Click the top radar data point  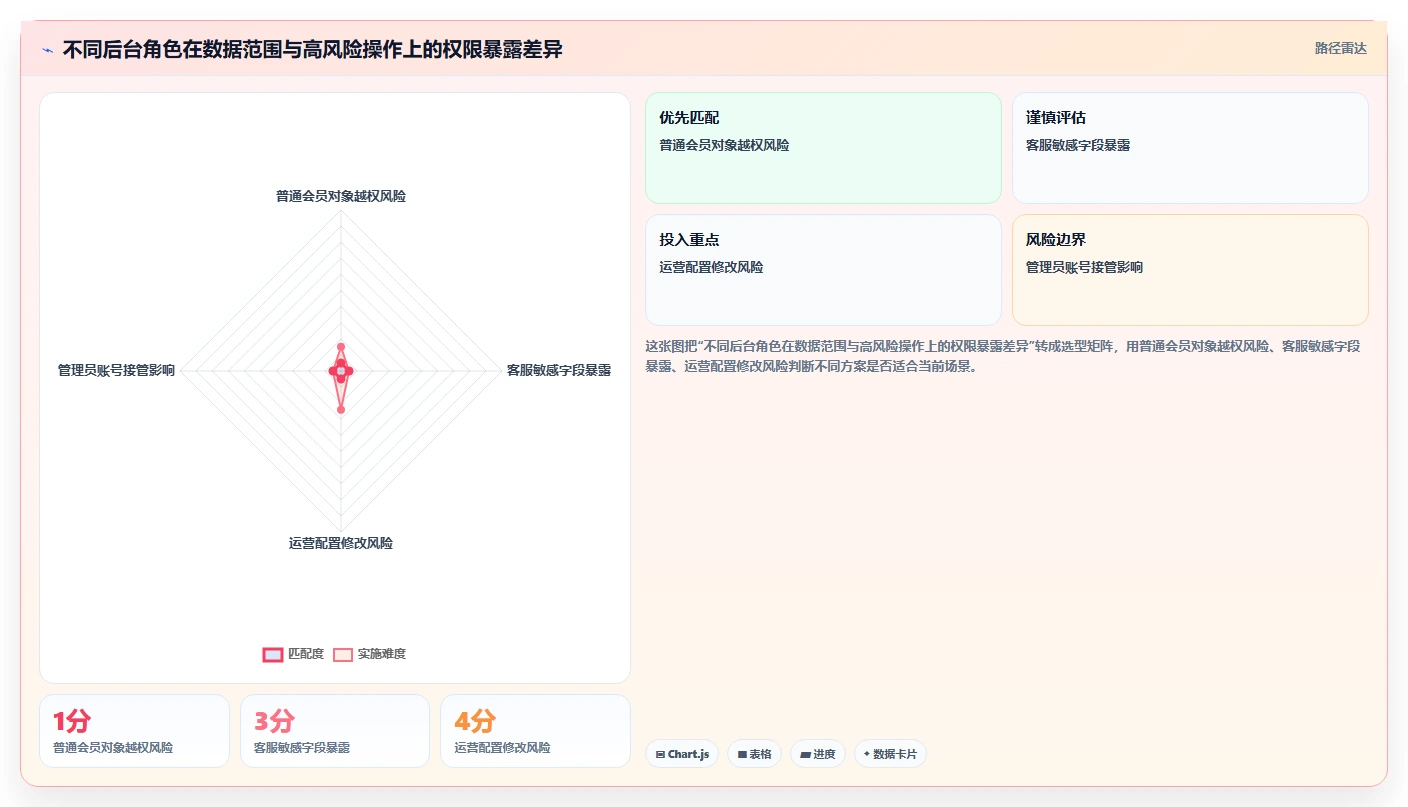tap(341, 347)
